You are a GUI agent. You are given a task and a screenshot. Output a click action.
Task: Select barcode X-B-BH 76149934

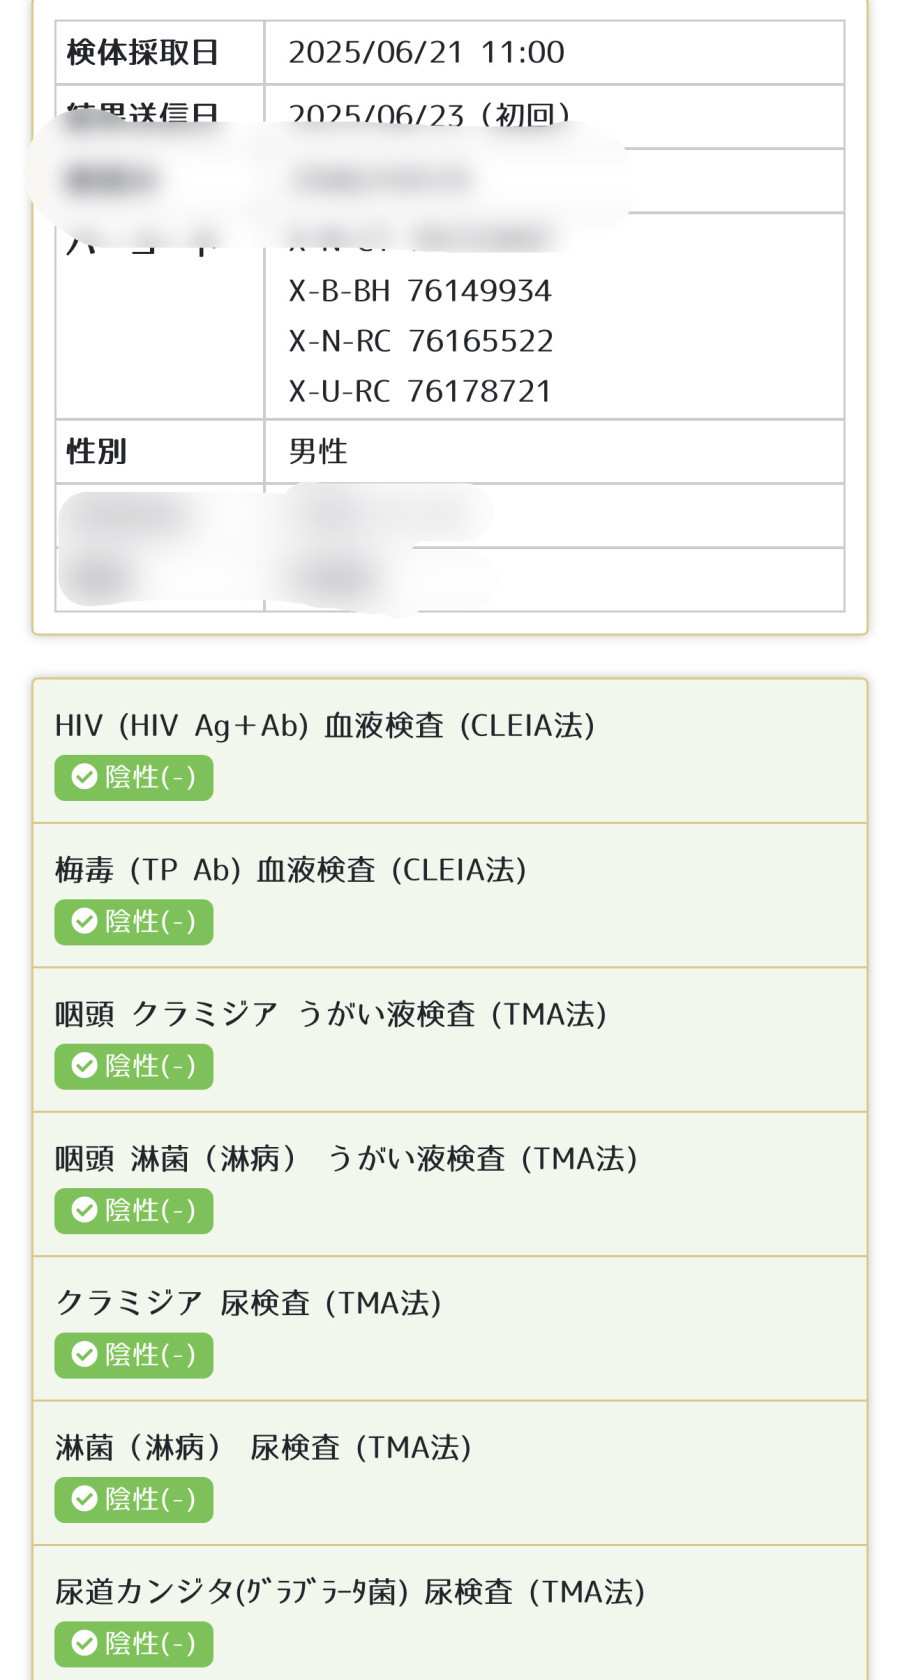click(x=420, y=291)
